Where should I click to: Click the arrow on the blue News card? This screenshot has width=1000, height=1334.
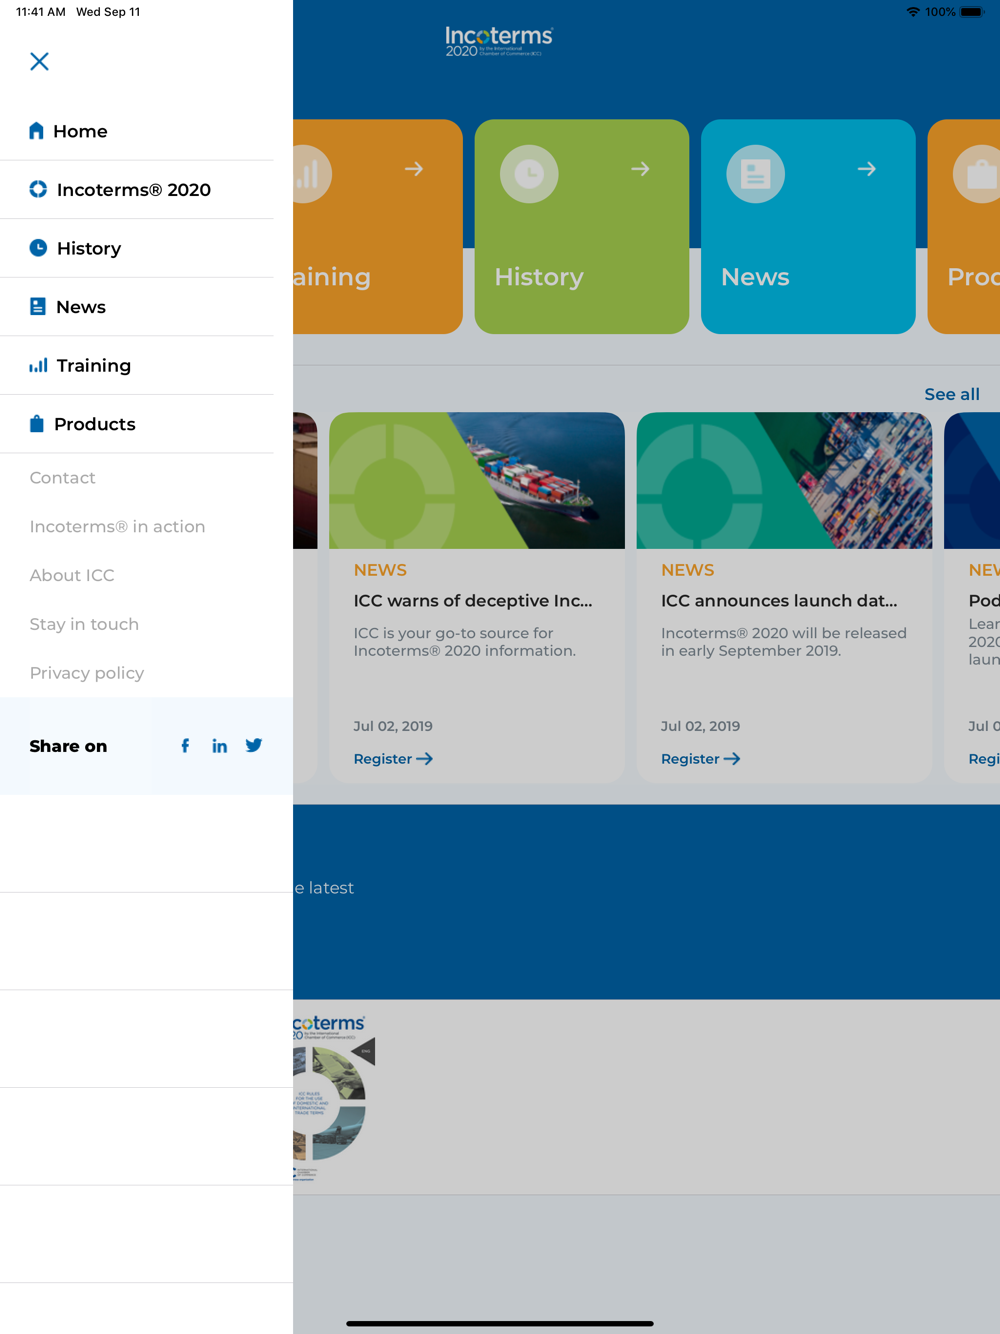click(x=867, y=169)
